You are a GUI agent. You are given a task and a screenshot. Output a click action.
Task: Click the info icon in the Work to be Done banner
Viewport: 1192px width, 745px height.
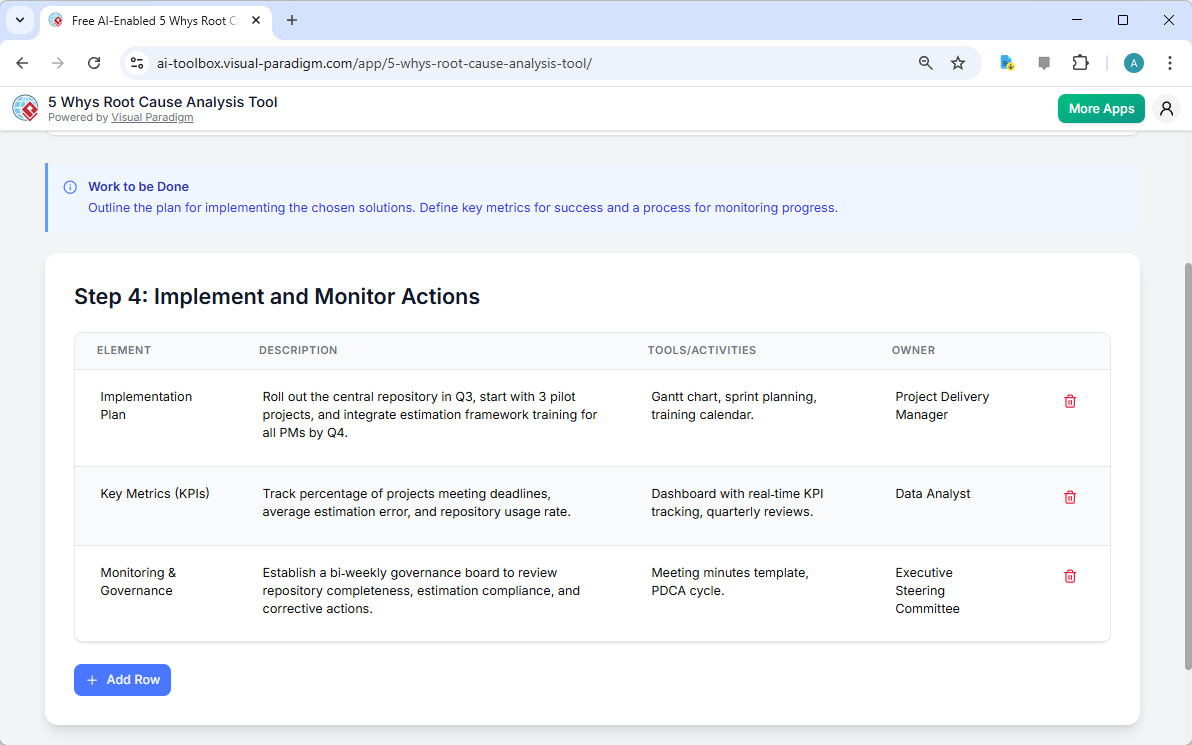69,187
